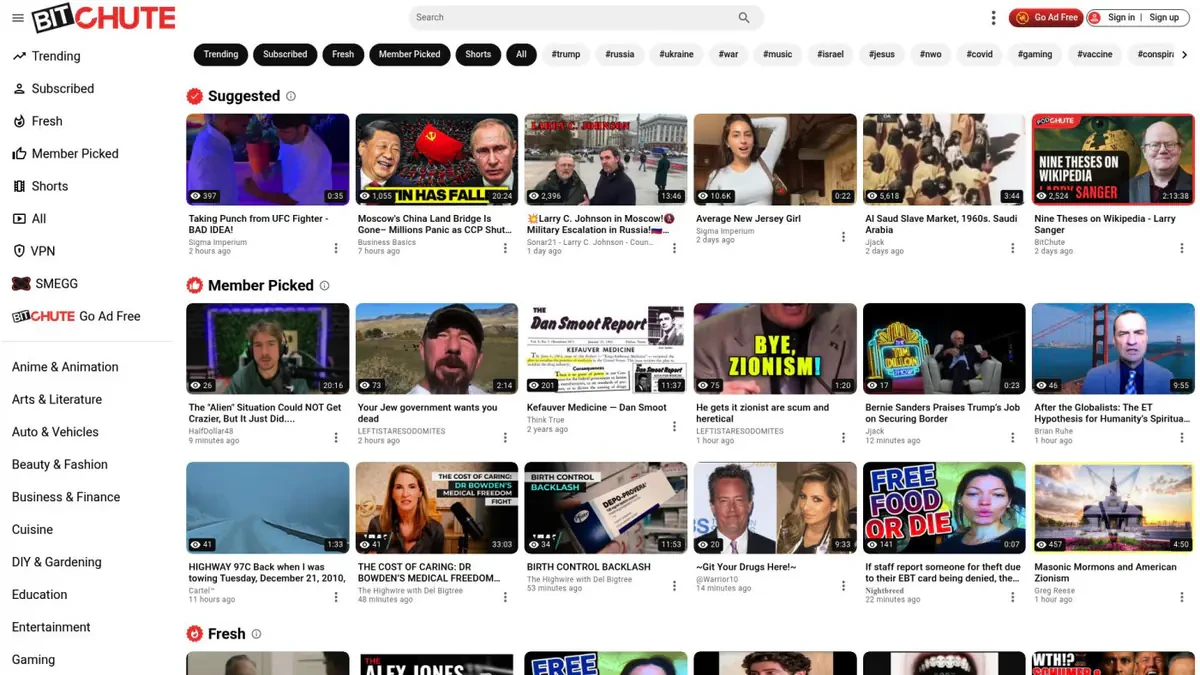Click the Search input field
The image size is (1200, 675).
[575, 17]
